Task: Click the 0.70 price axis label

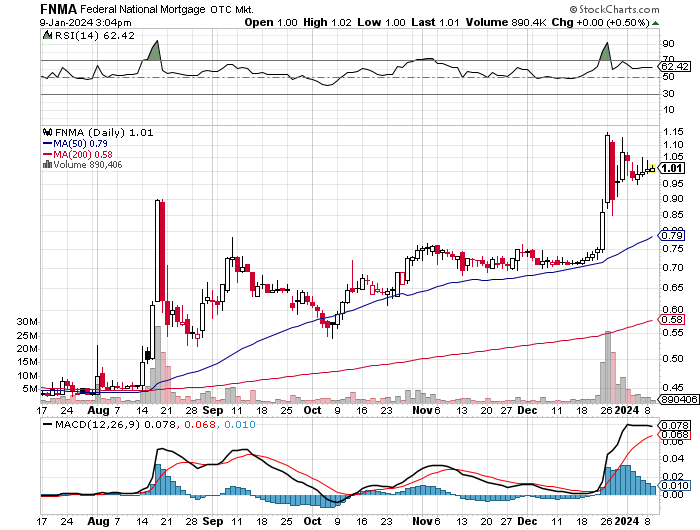Action: click(673, 268)
